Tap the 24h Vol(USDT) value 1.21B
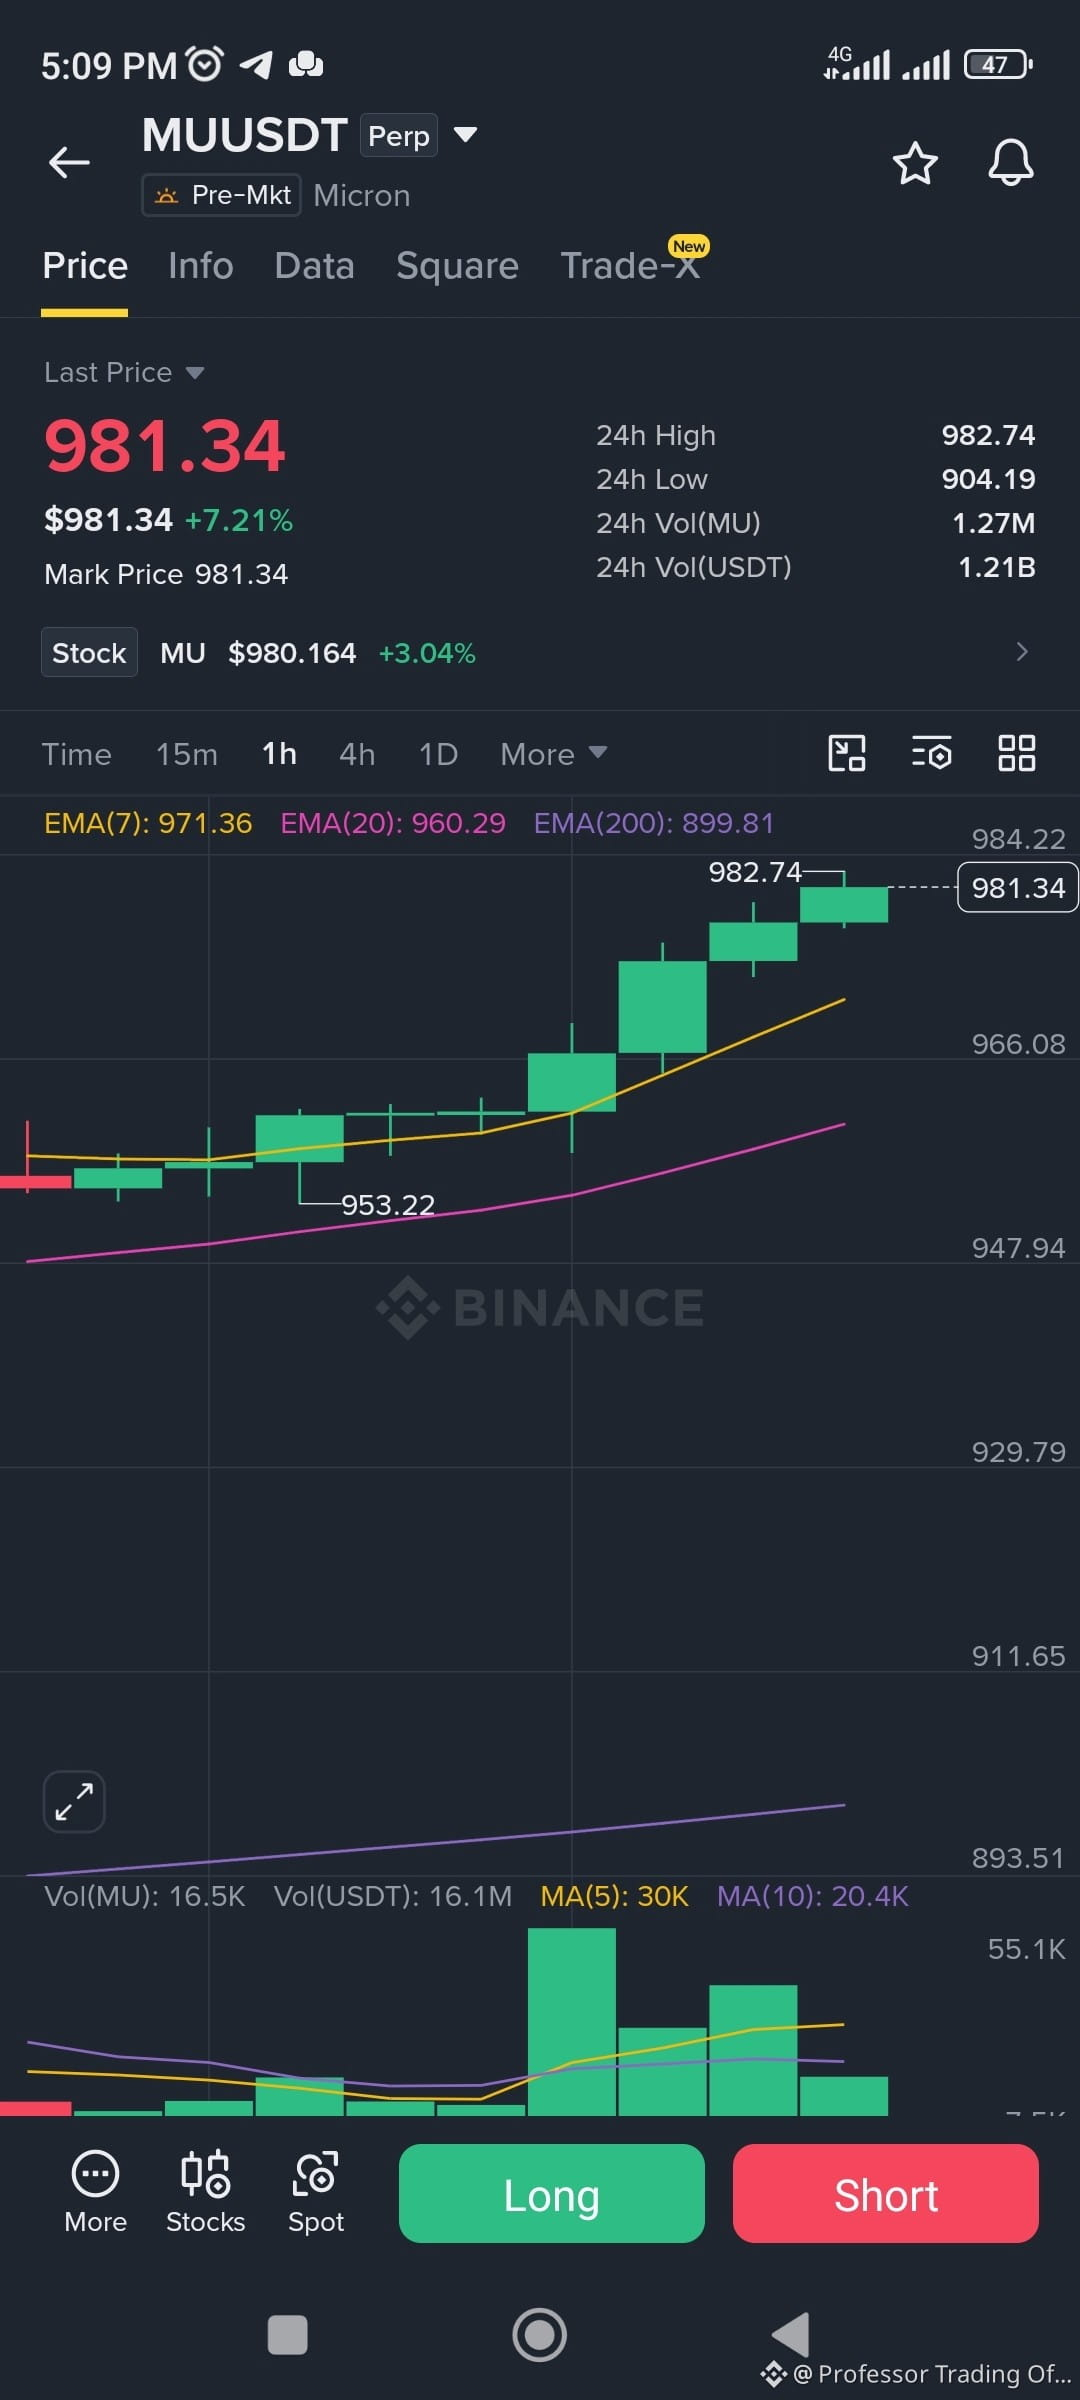 (996, 567)
